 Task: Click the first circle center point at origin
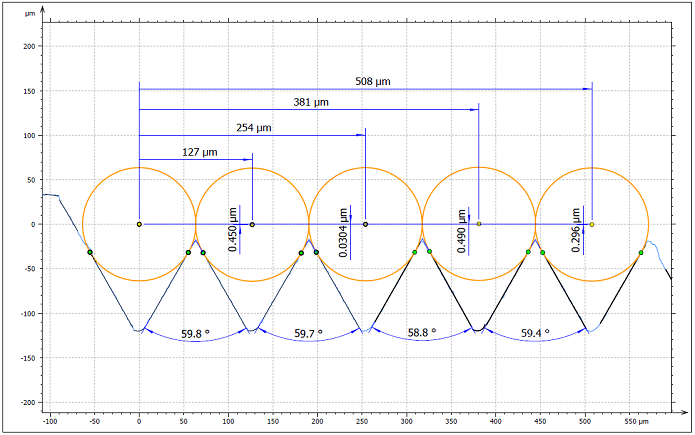click(x=139, y=224)
